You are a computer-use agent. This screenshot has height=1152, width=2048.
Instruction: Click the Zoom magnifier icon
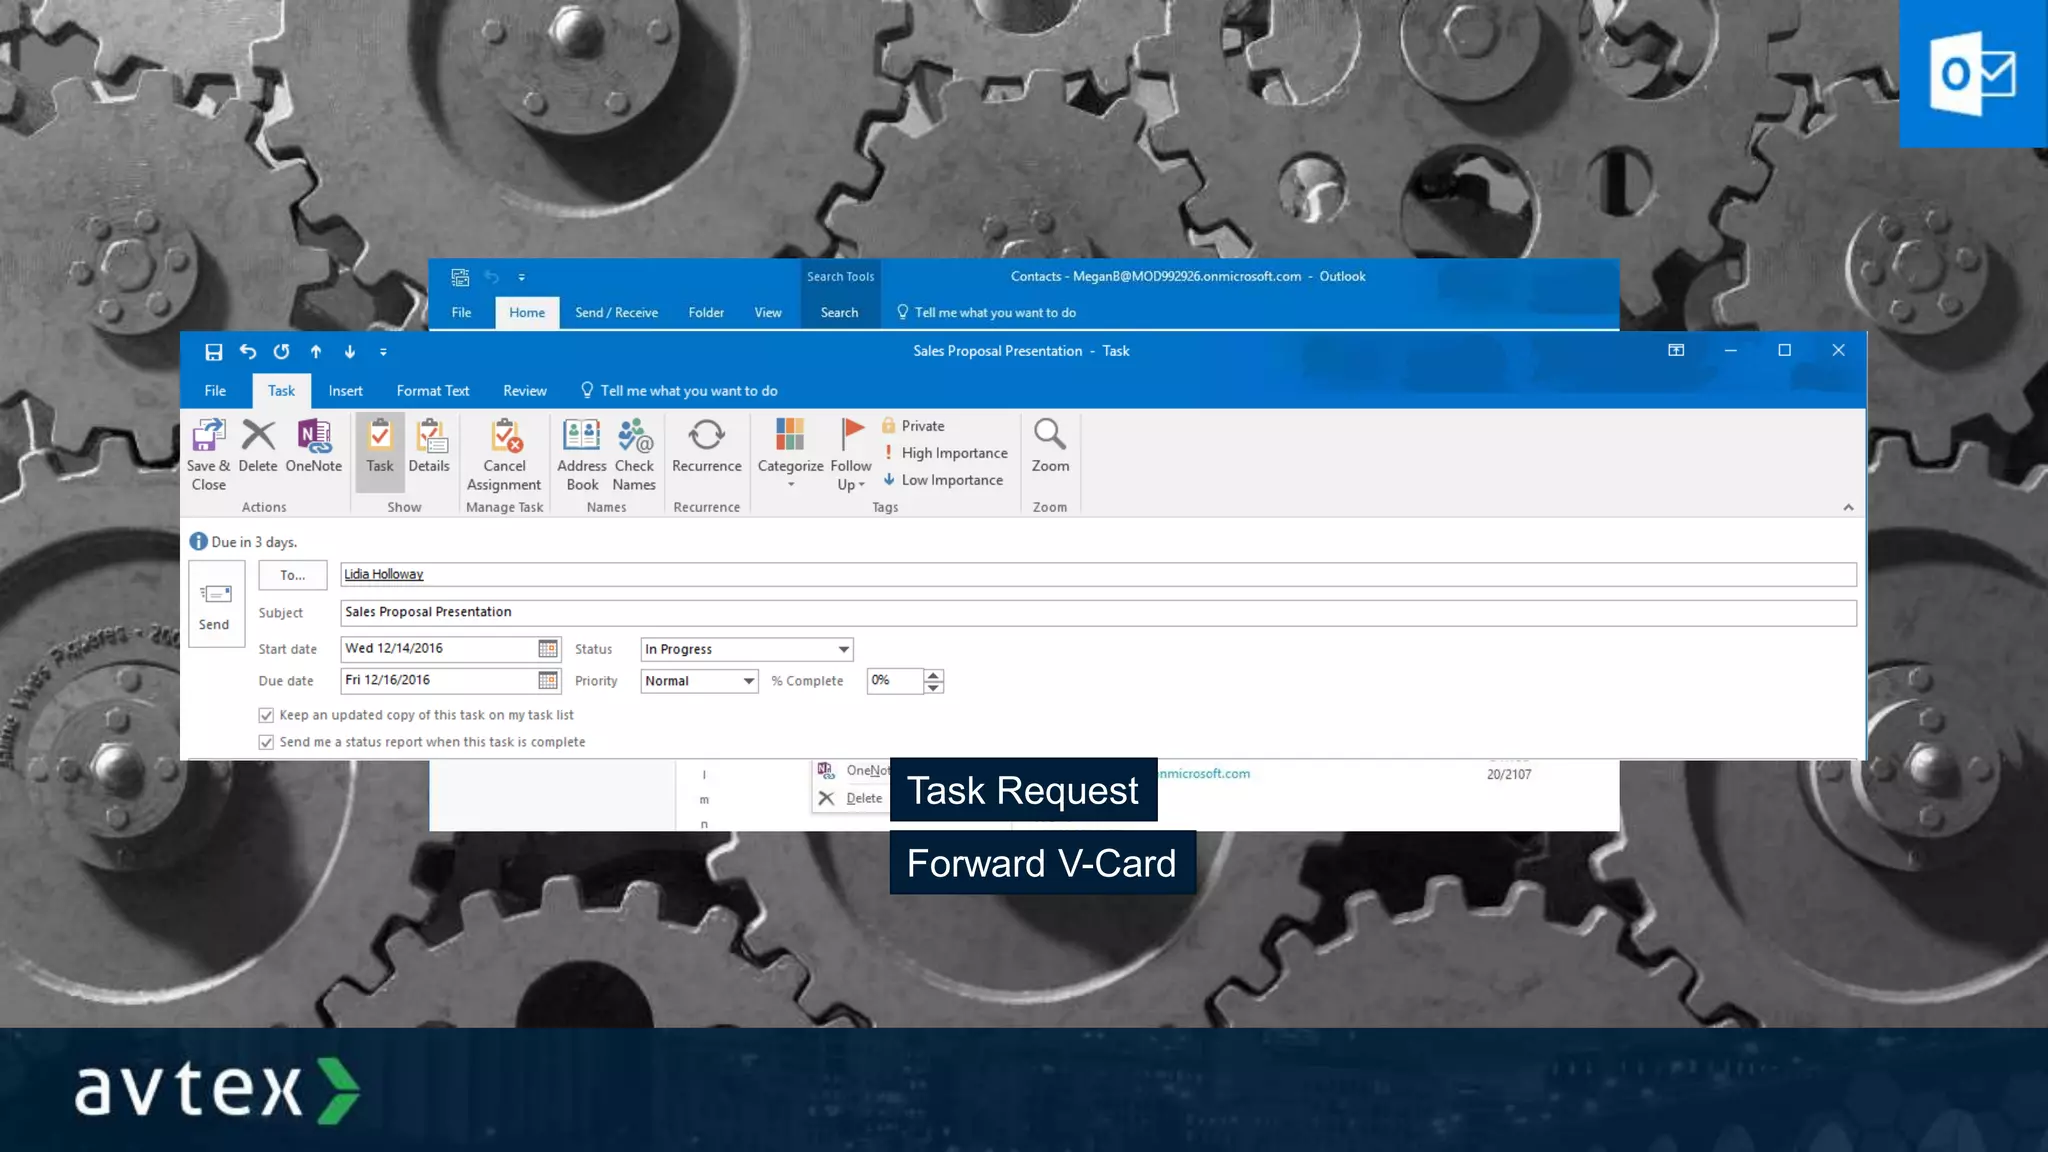pyautogui.click(x=1050, y=446)
